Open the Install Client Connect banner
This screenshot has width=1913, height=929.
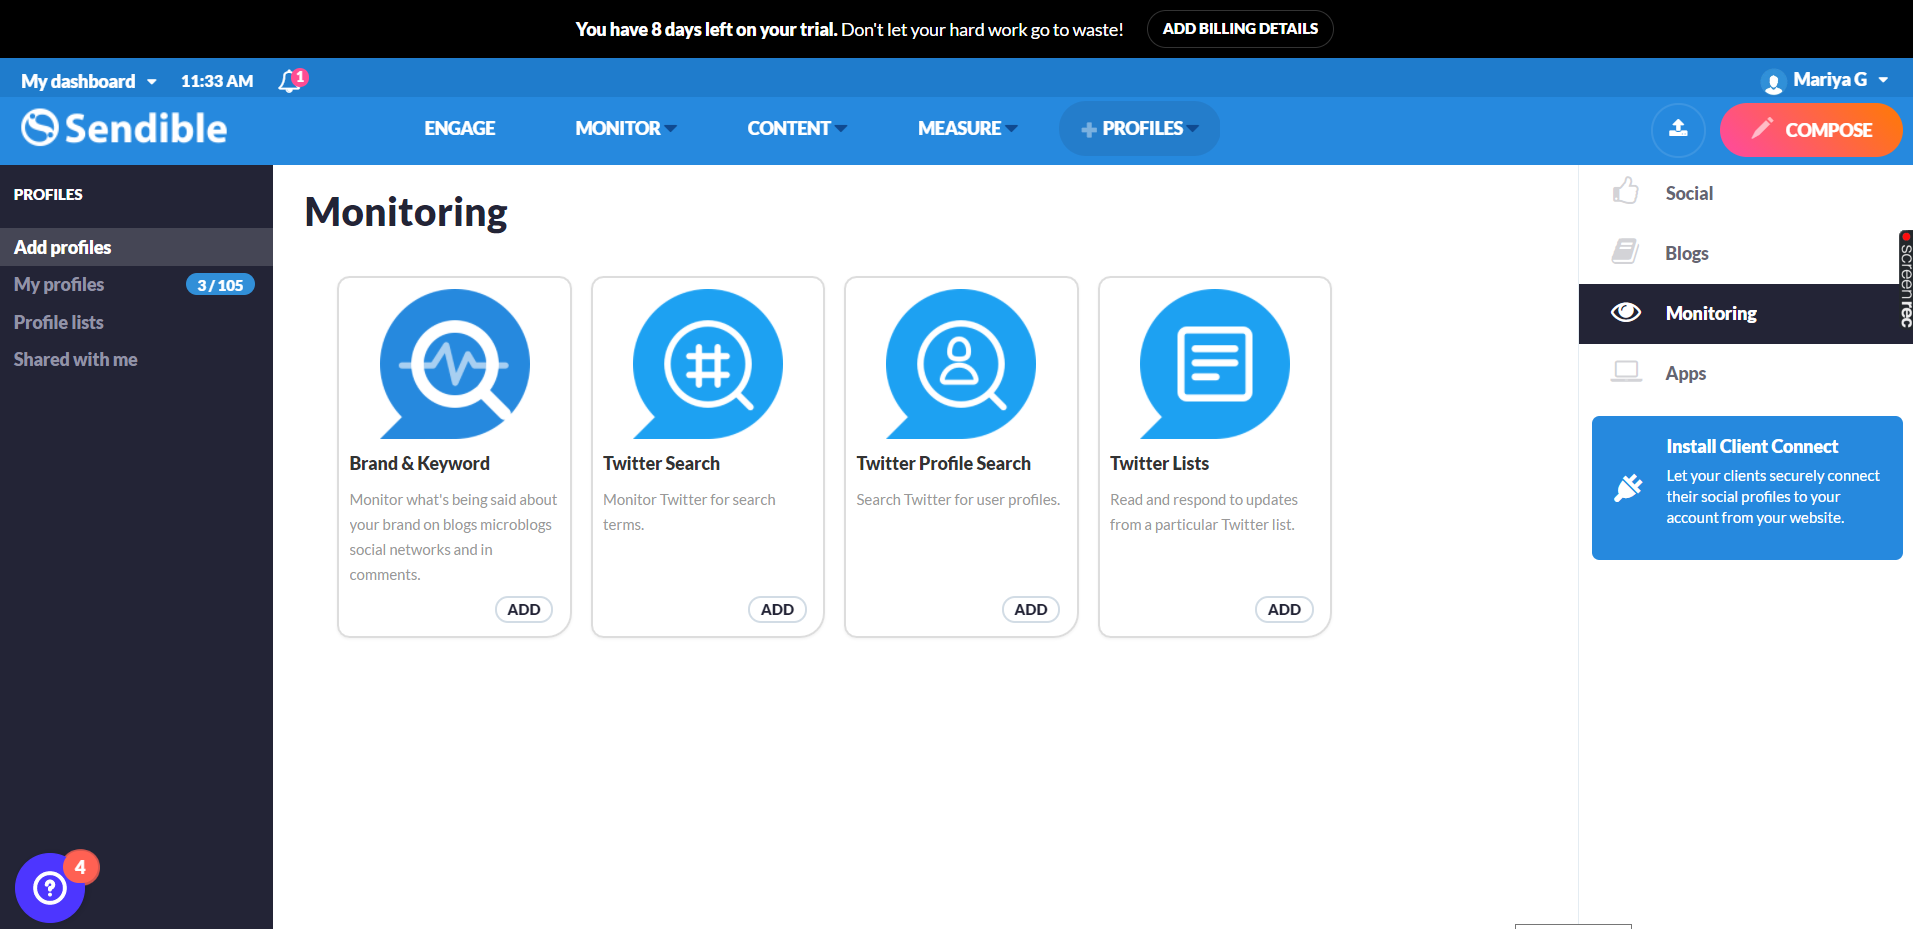tap(1747, 488)
